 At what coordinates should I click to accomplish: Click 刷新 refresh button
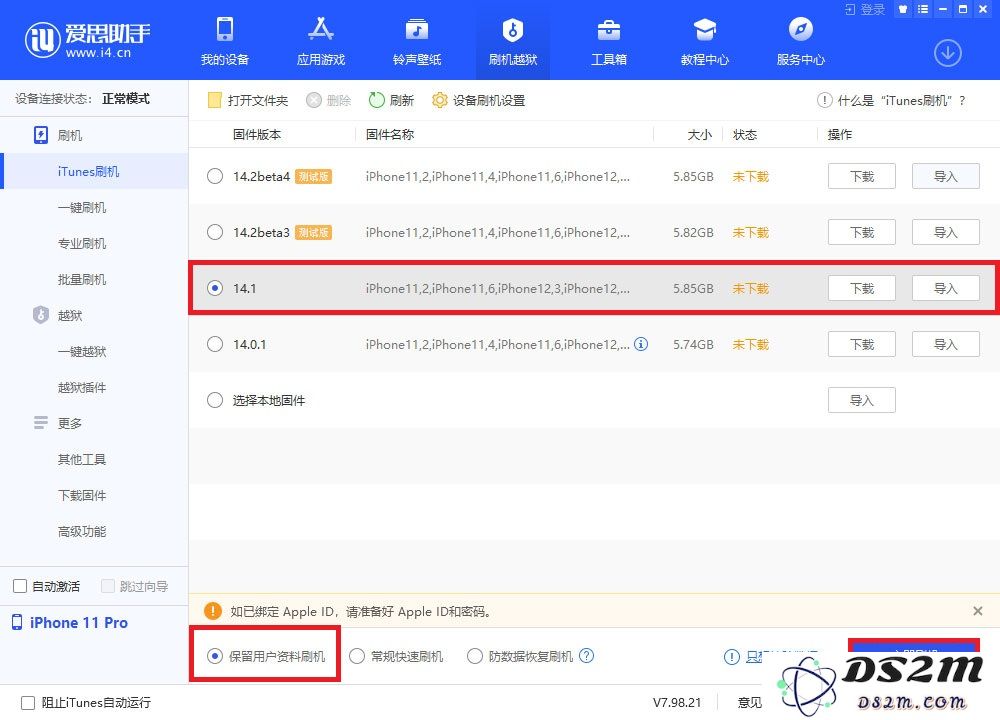point(392,100)
